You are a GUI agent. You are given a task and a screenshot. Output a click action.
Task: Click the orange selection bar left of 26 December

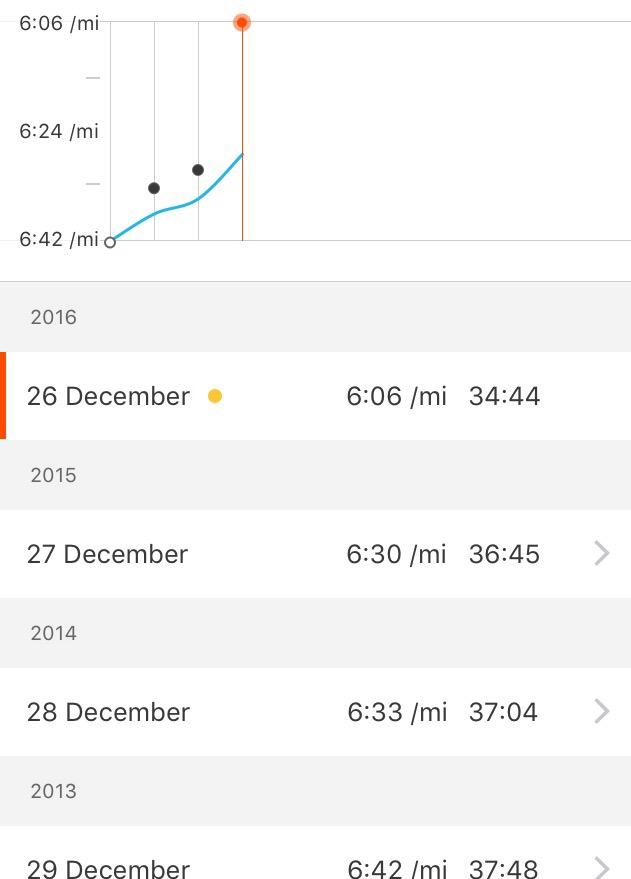(3, 396)
